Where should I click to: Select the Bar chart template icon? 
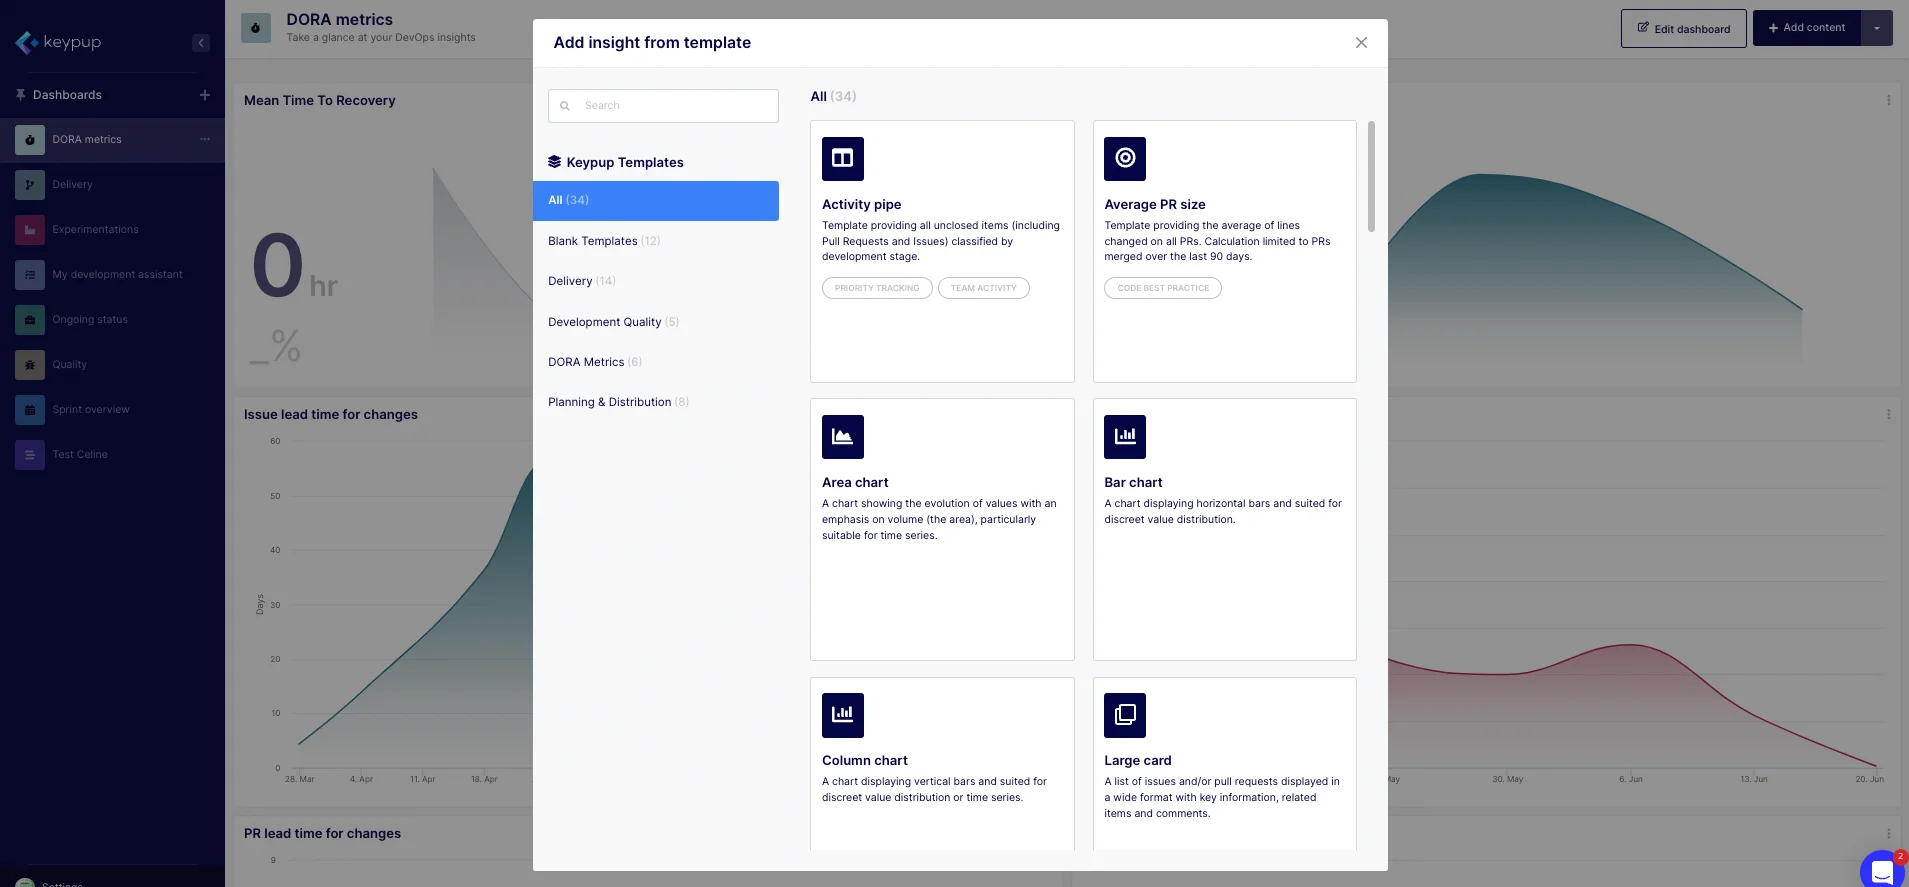(1125, 436)
